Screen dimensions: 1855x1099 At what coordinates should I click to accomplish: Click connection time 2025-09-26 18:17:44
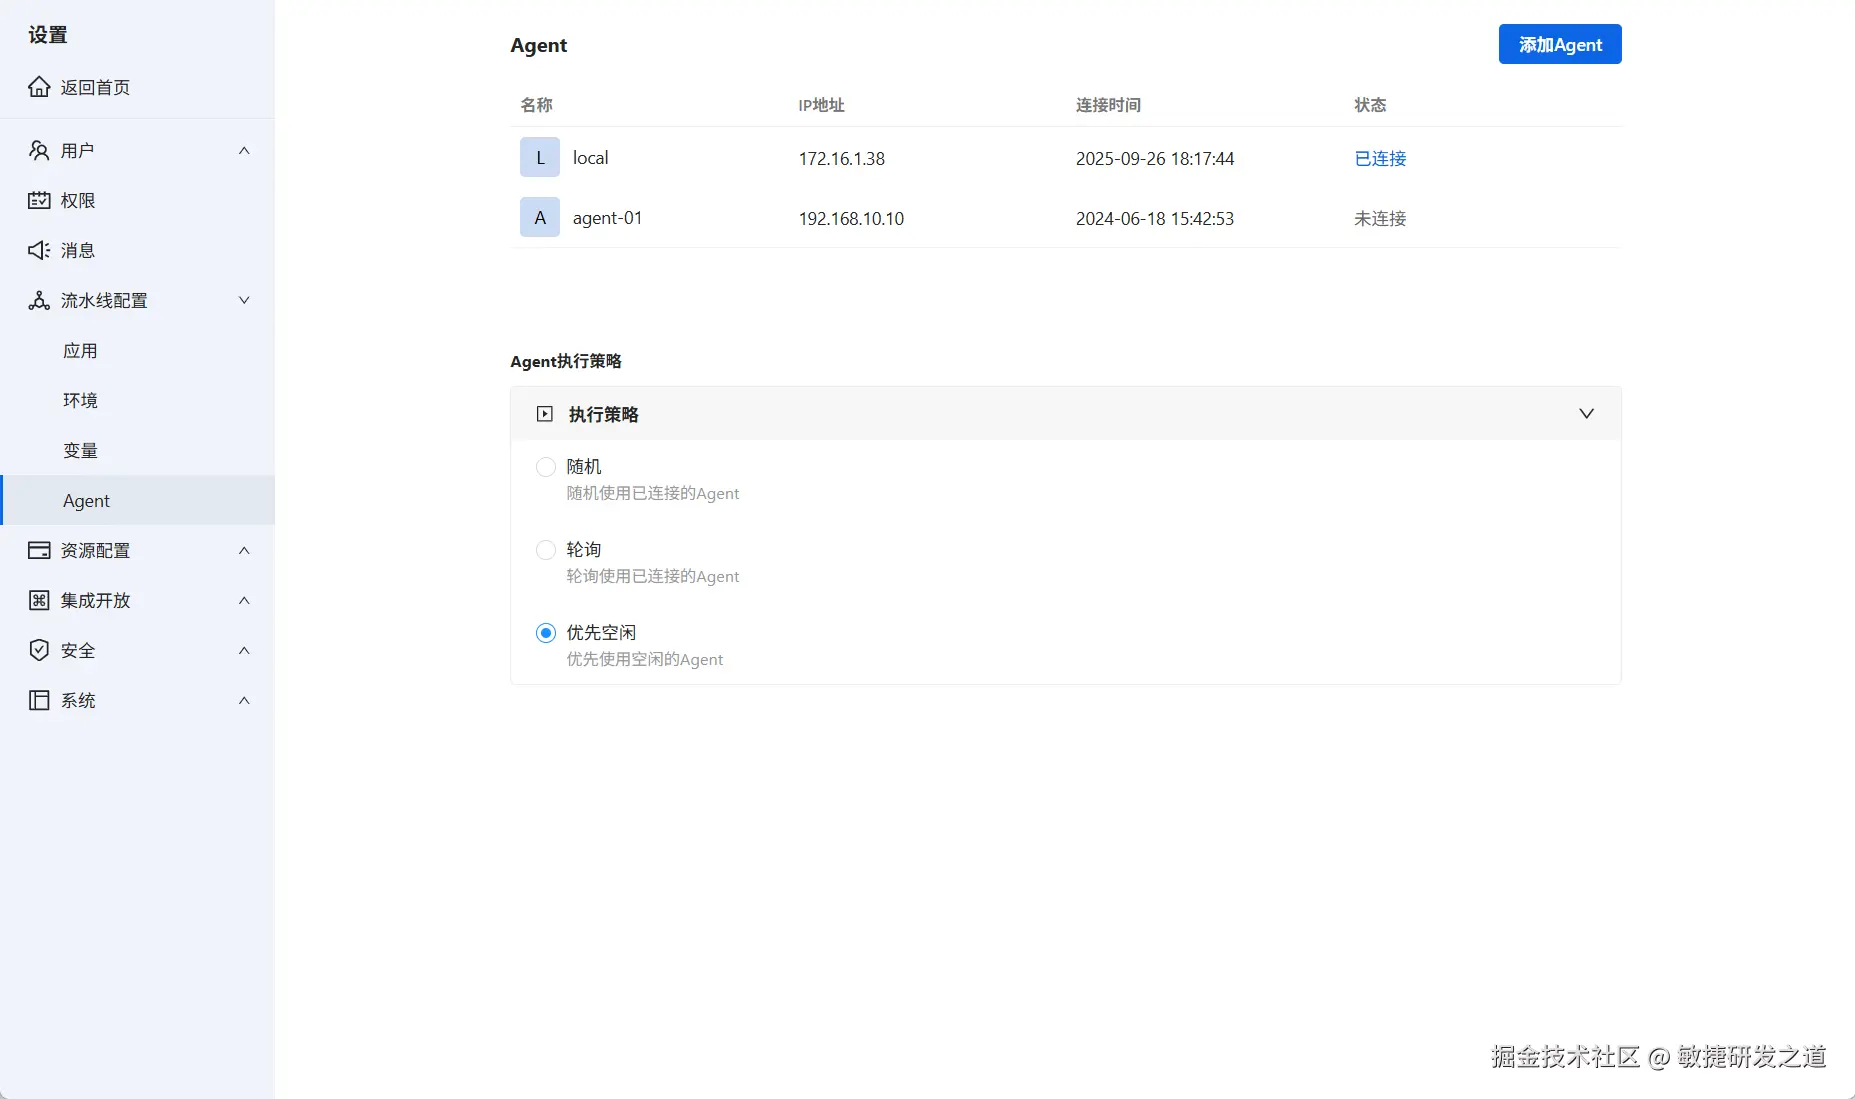(1155, 158)
